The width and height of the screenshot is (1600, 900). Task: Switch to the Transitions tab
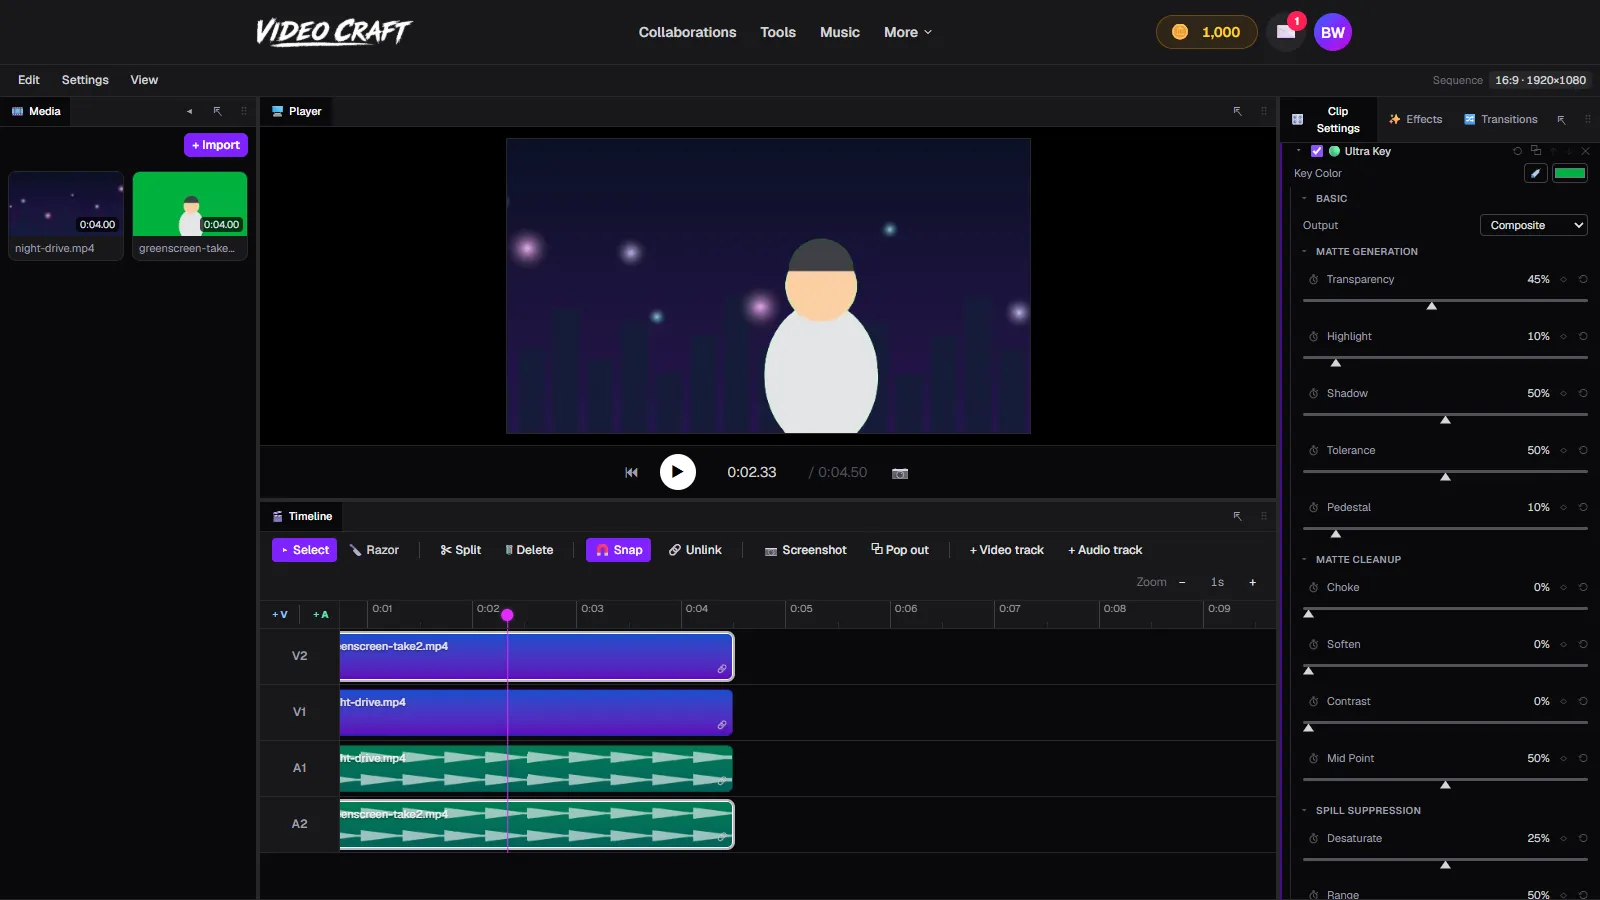1501,119
